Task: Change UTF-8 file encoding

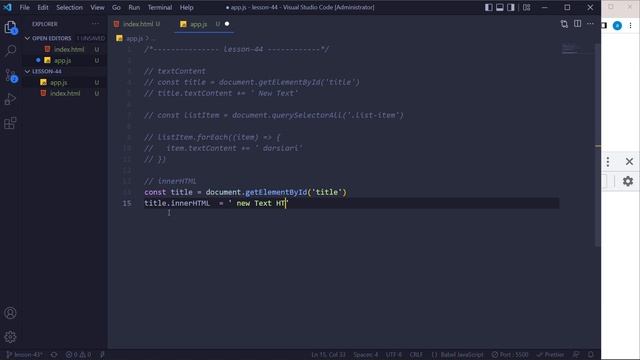Action: 394,355
